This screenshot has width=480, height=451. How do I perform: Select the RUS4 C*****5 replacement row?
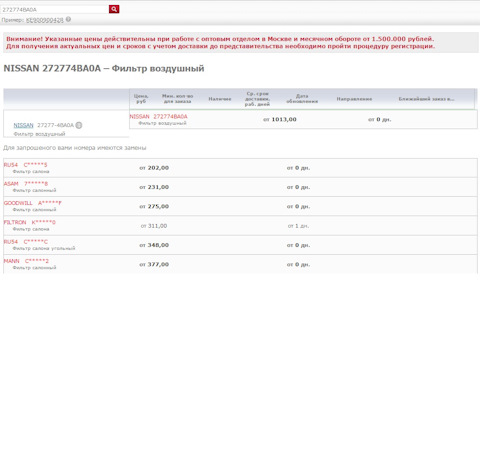[x=240, y=168]
